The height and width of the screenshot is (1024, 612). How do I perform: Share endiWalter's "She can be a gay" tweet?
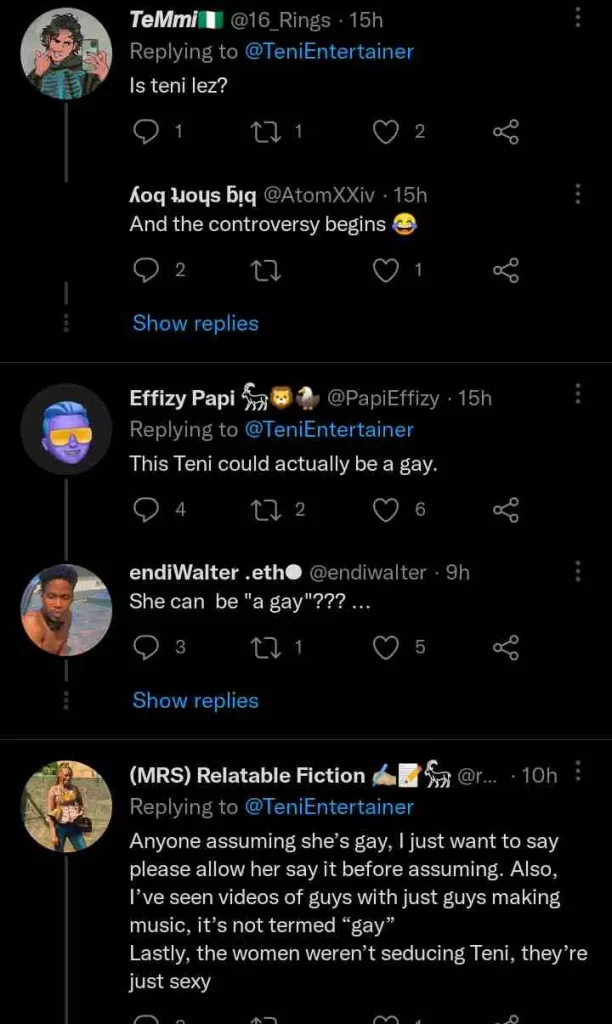[506, 647]
